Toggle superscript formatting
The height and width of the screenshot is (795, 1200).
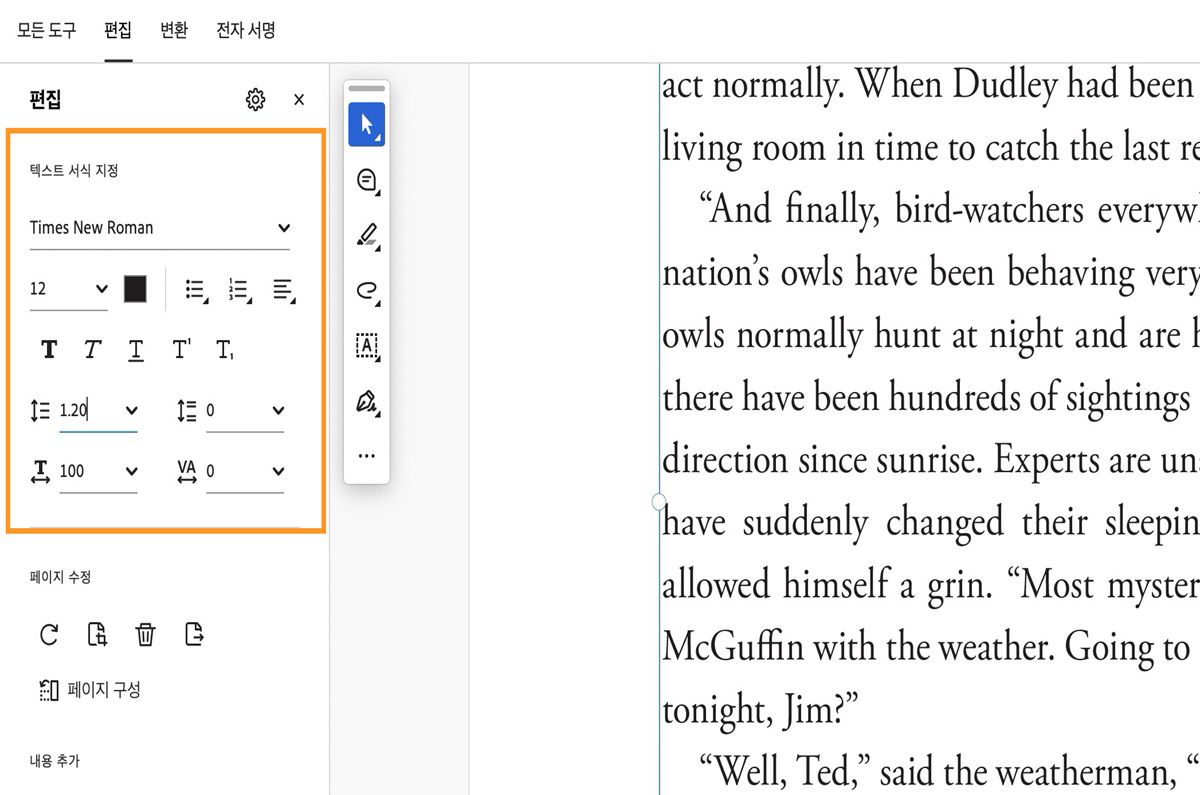[181, 350]
